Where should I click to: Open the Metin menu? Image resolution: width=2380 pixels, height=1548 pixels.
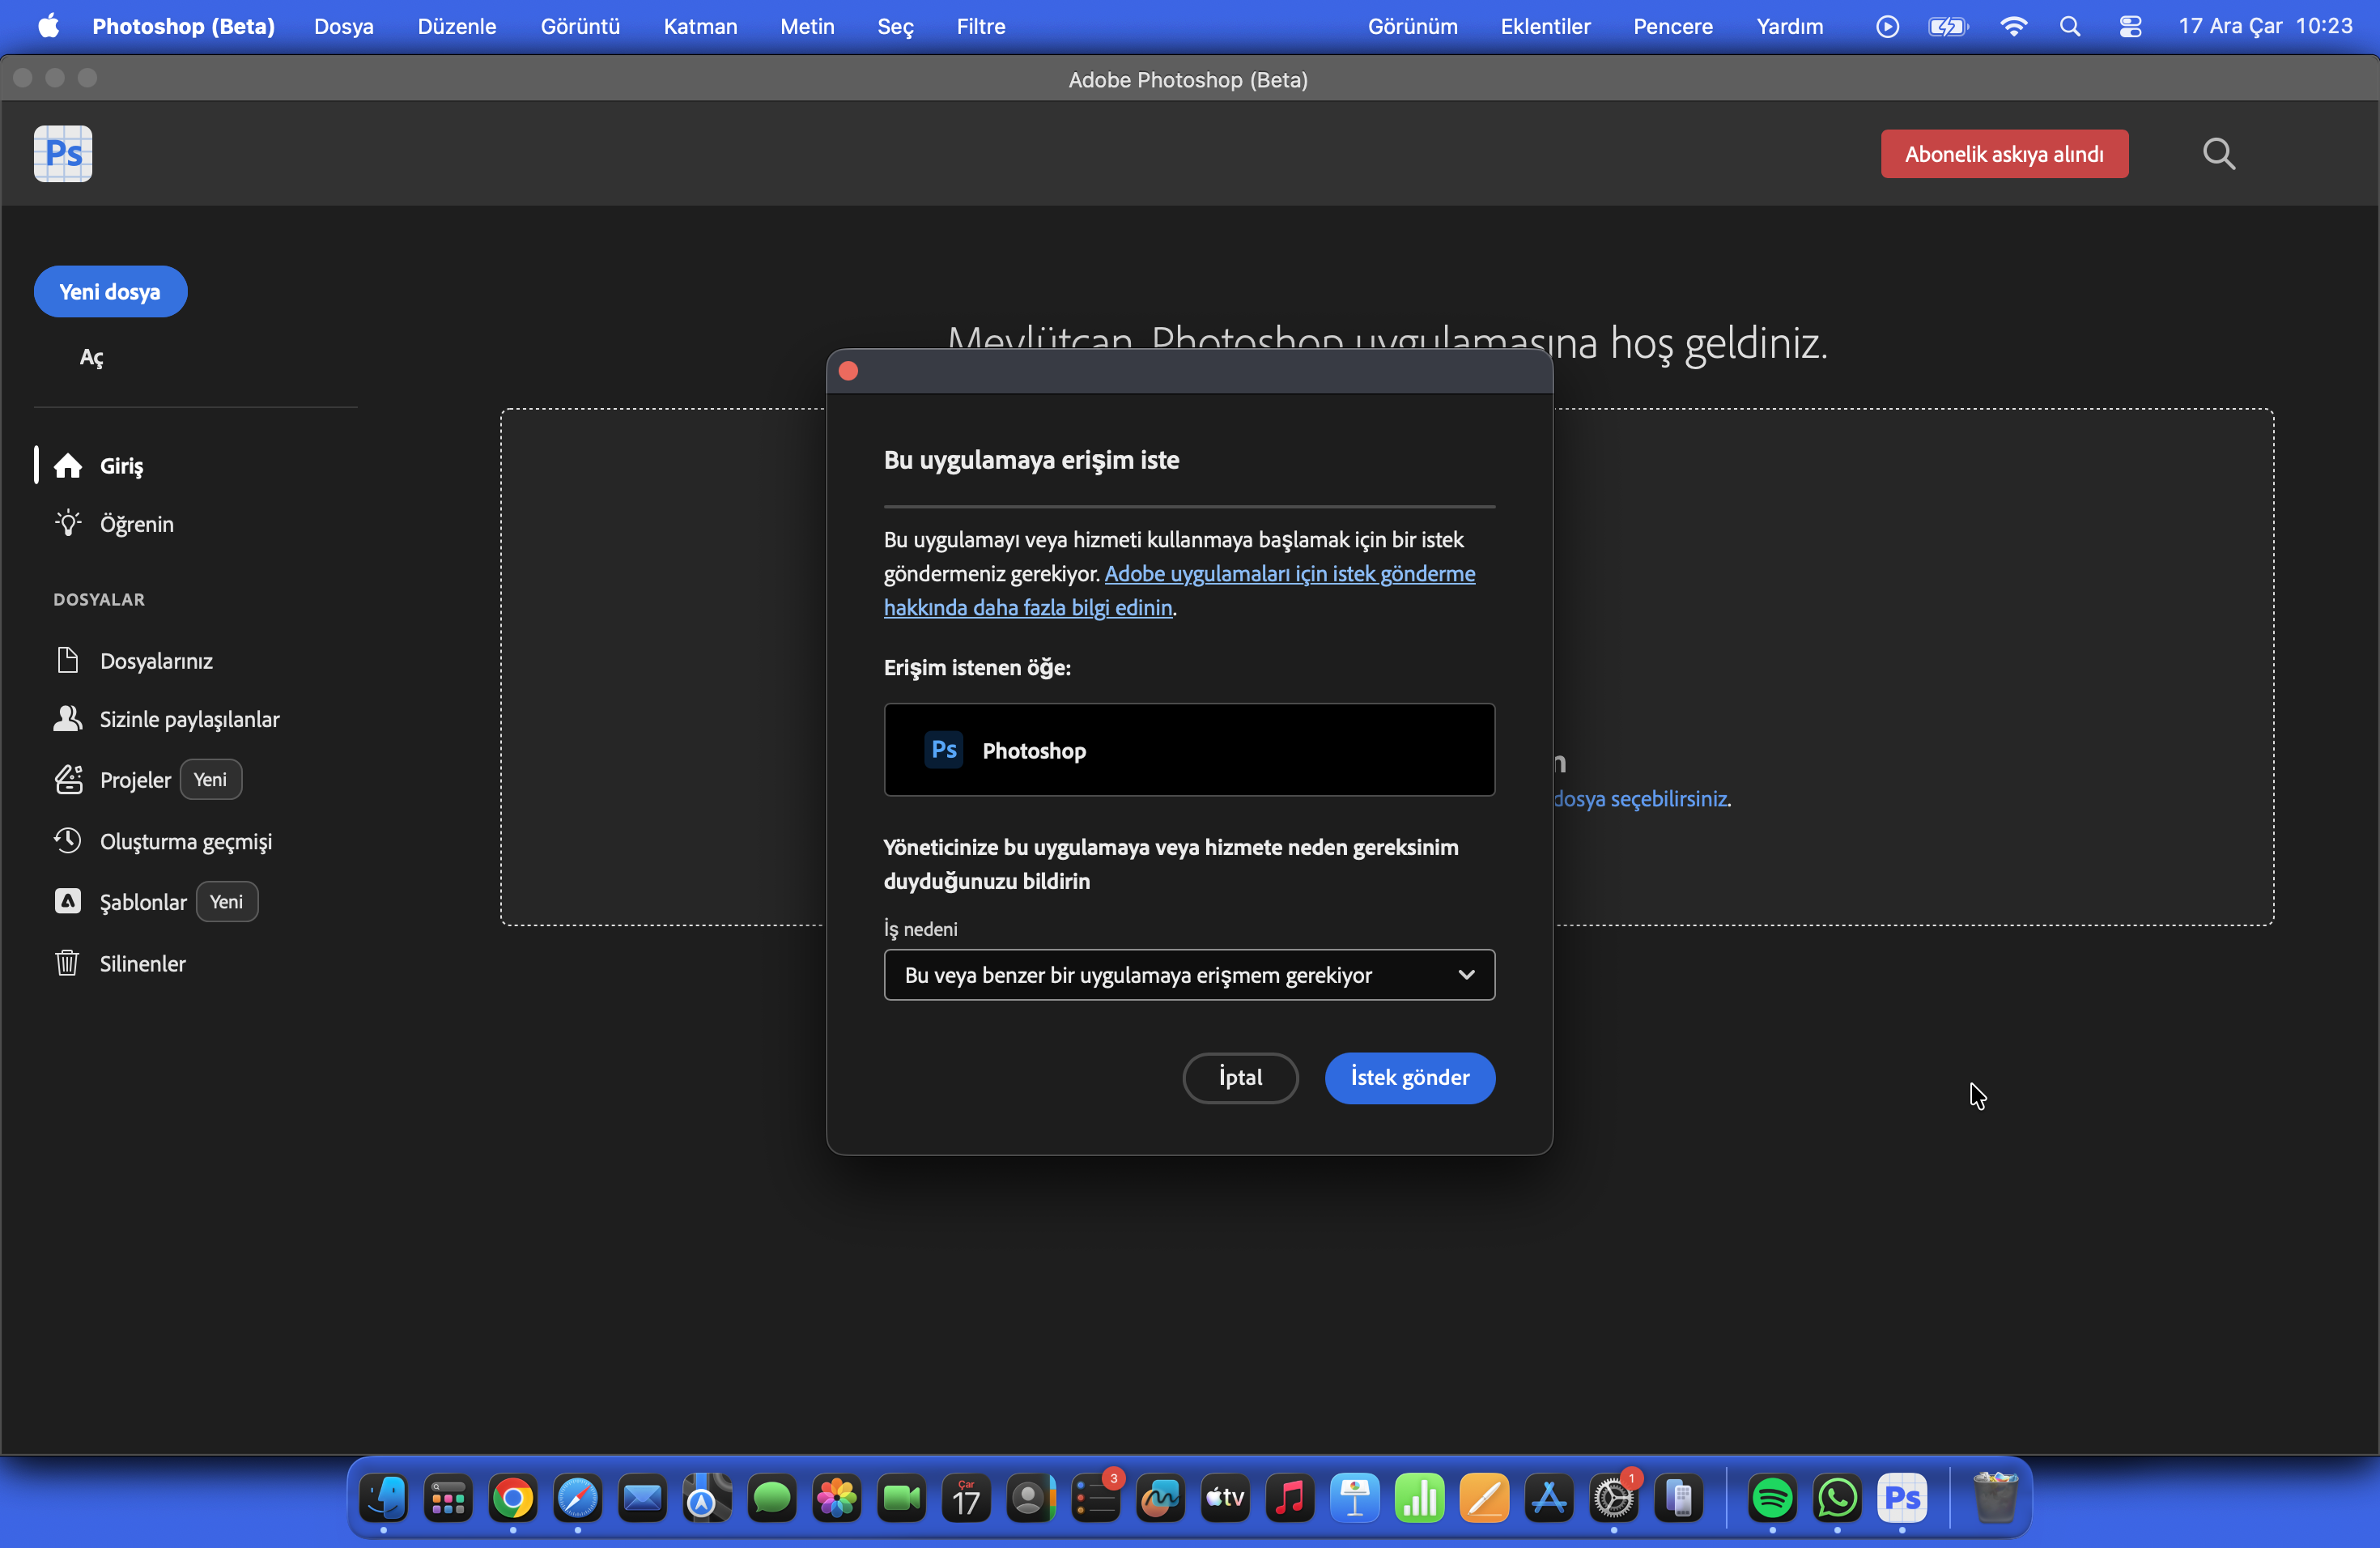pyautogui.click(x=807, y=26)
